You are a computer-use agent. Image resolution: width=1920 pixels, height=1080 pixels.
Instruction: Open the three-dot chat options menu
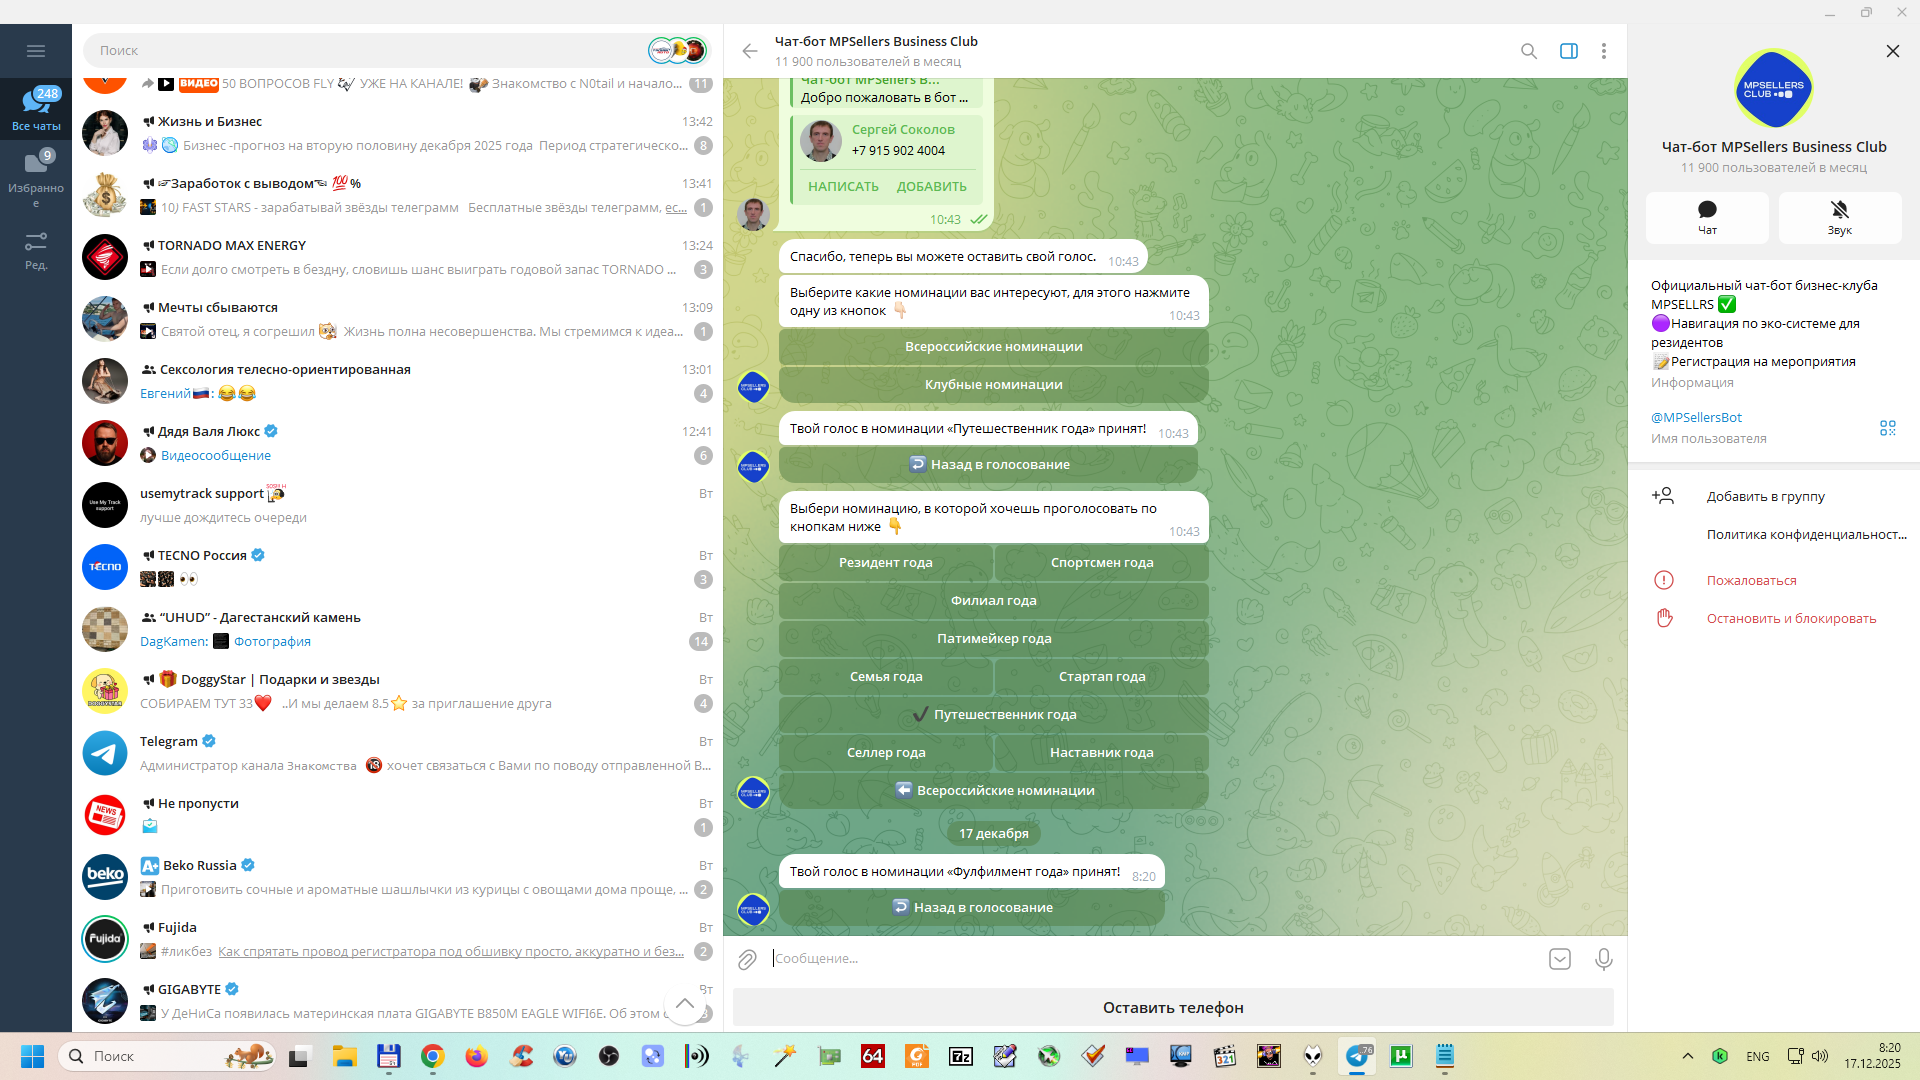tap(1603, 51)
